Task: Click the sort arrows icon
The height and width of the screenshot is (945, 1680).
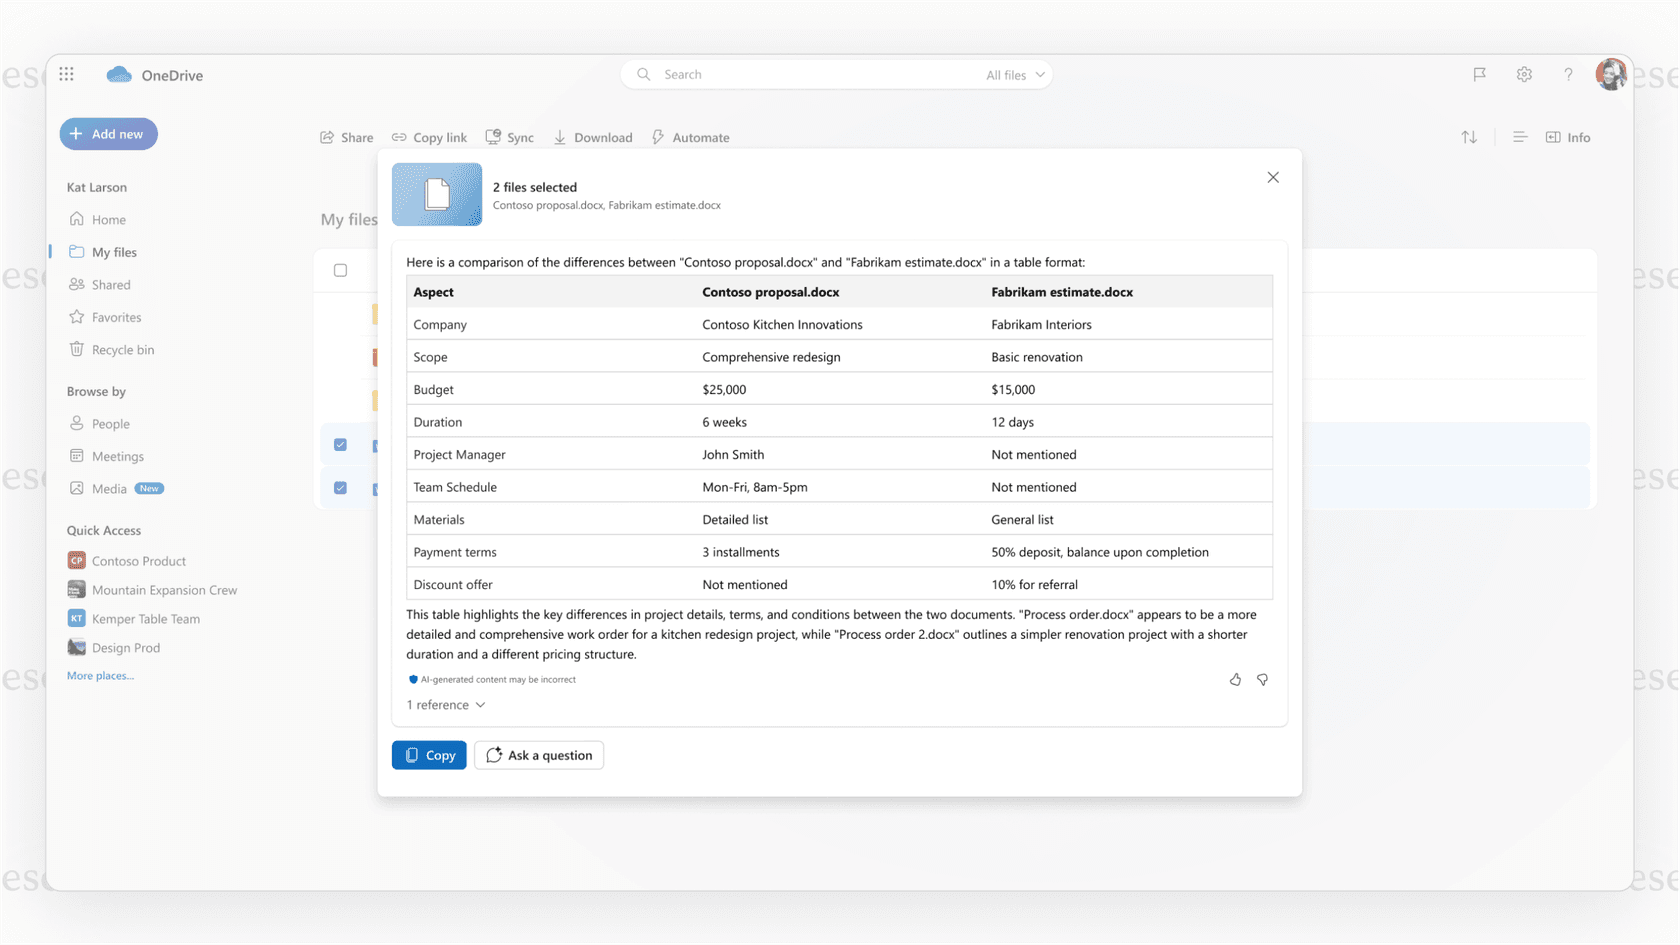Action: coord(1468,137)
